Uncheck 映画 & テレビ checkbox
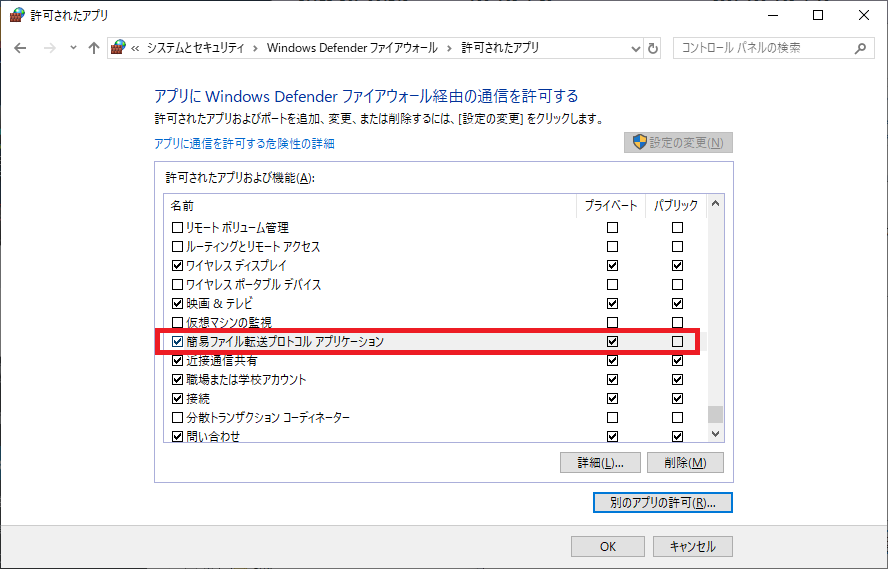 [x=177, y=303]
